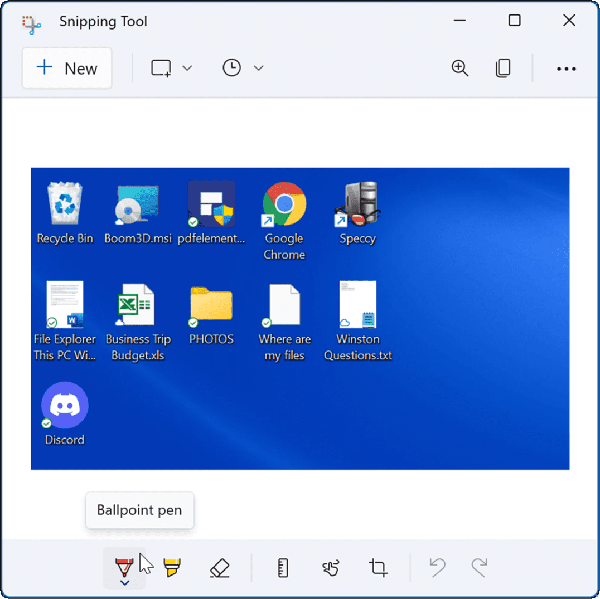Click the Discord icon in the snip
The image size is (600, 599).
click(x=65, y=405)
